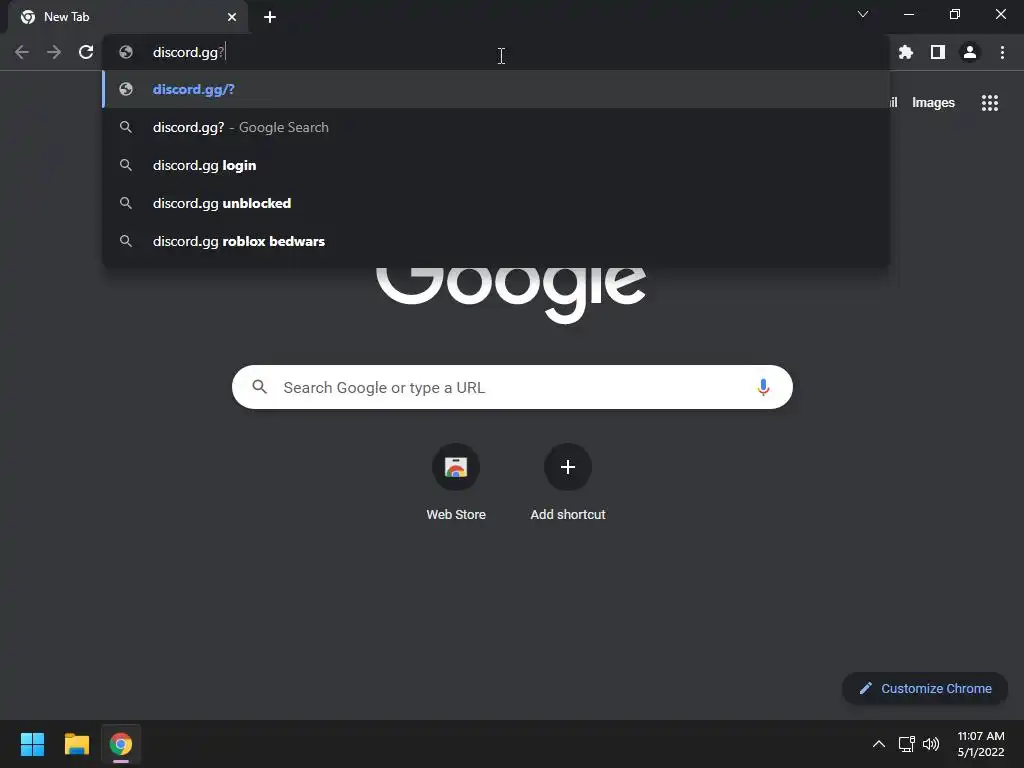Open Chrome's three-dot menu
The height and width of the screenshot is (768, 1024).
coord(1002,52)
